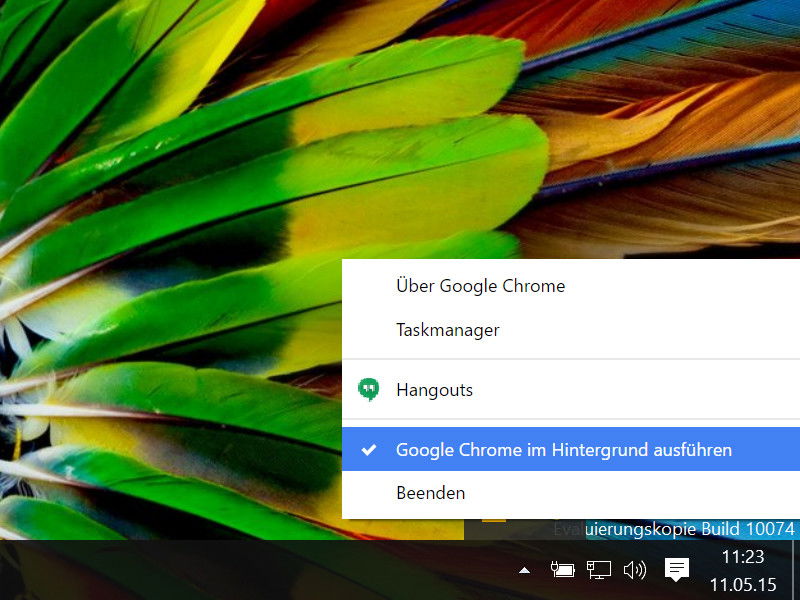The width and height of the screenshot is (800, 600).
Task: Click the power plug battery tray icon
Action: click(563, 569)
